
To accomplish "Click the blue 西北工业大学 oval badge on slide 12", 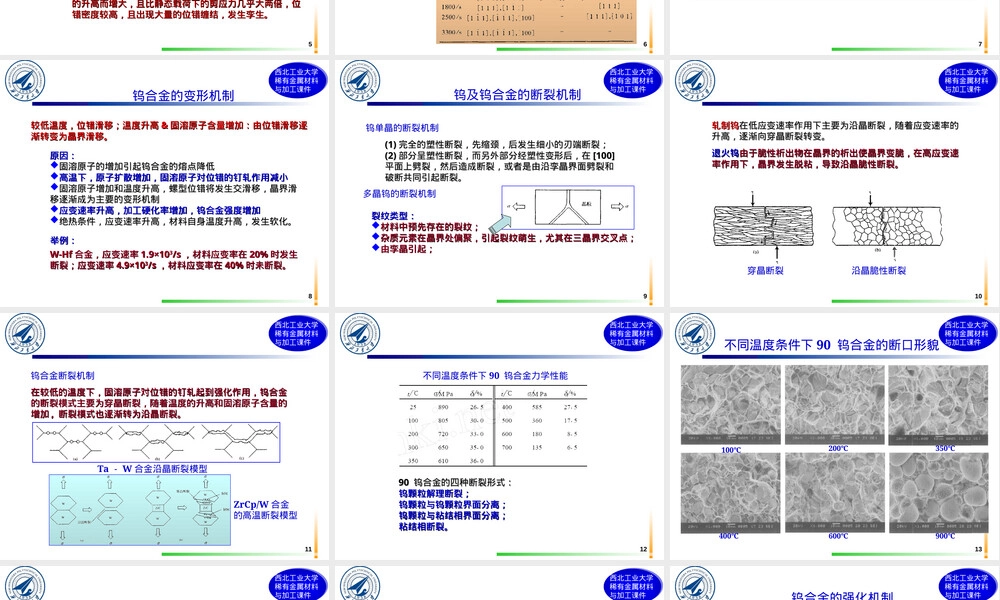I will 632,333.
